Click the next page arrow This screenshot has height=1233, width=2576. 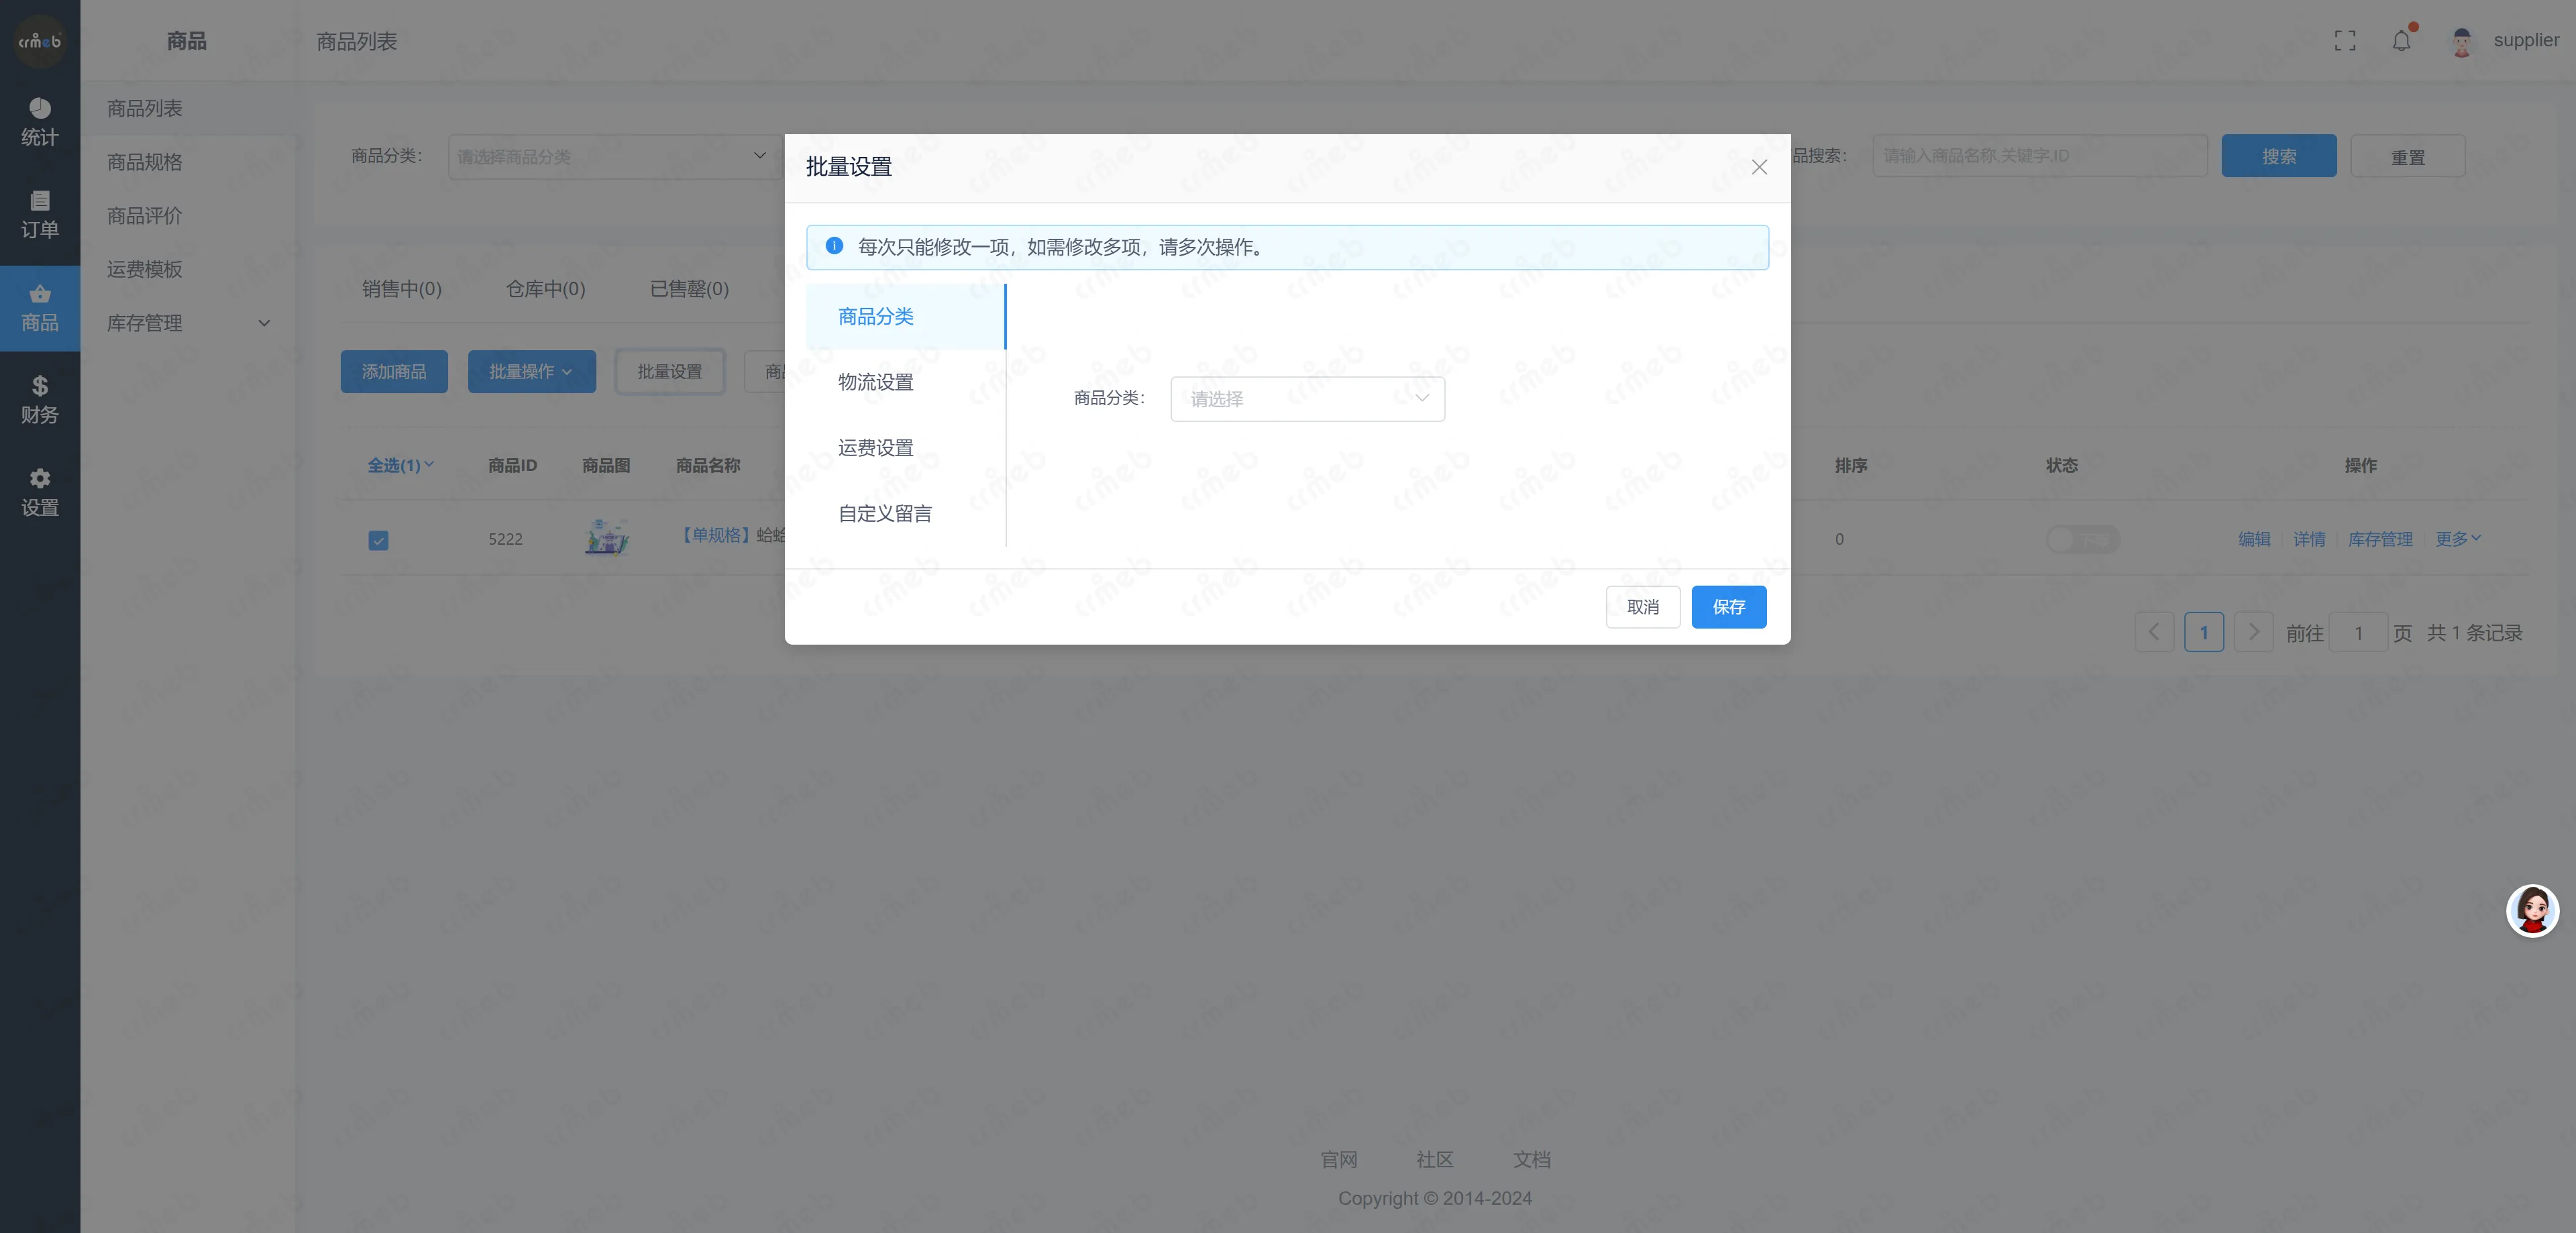(2254, 632)
